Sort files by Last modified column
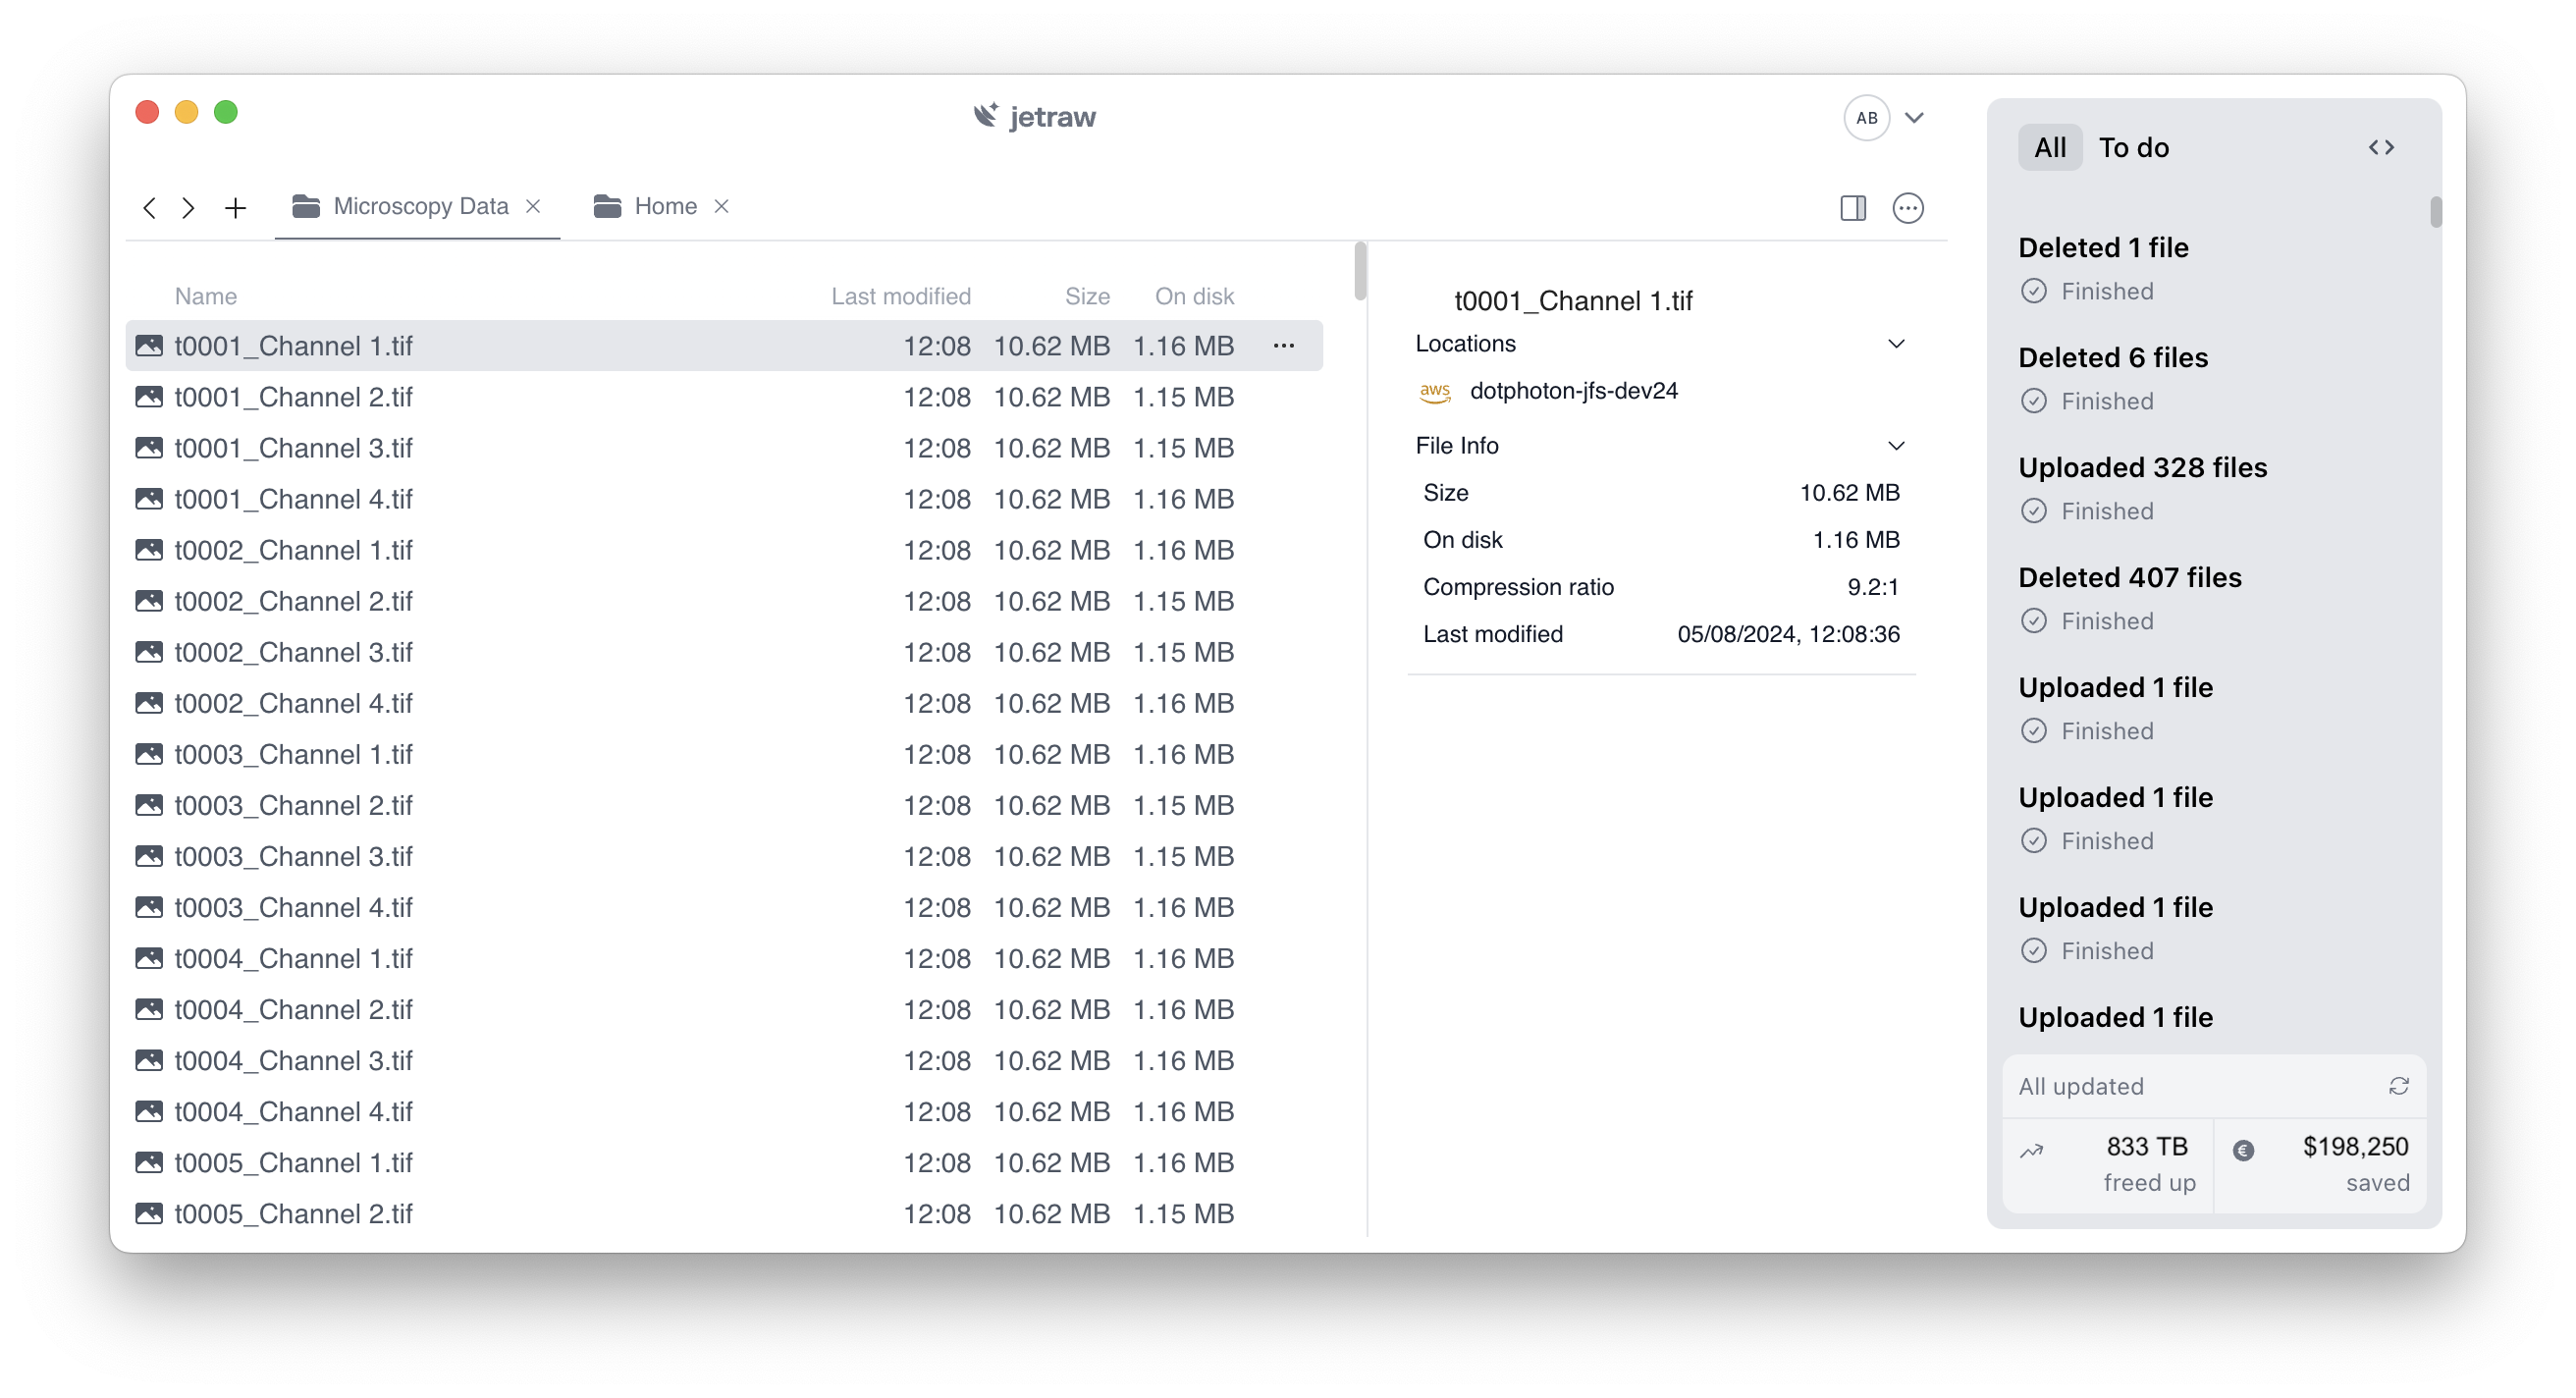 coord(900,296)
